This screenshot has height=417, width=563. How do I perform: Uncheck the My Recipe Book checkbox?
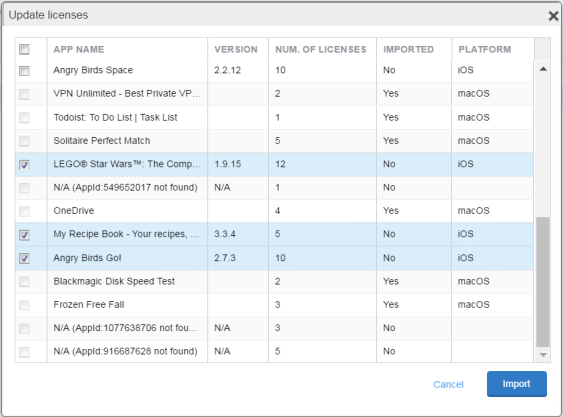click(24, 235)
